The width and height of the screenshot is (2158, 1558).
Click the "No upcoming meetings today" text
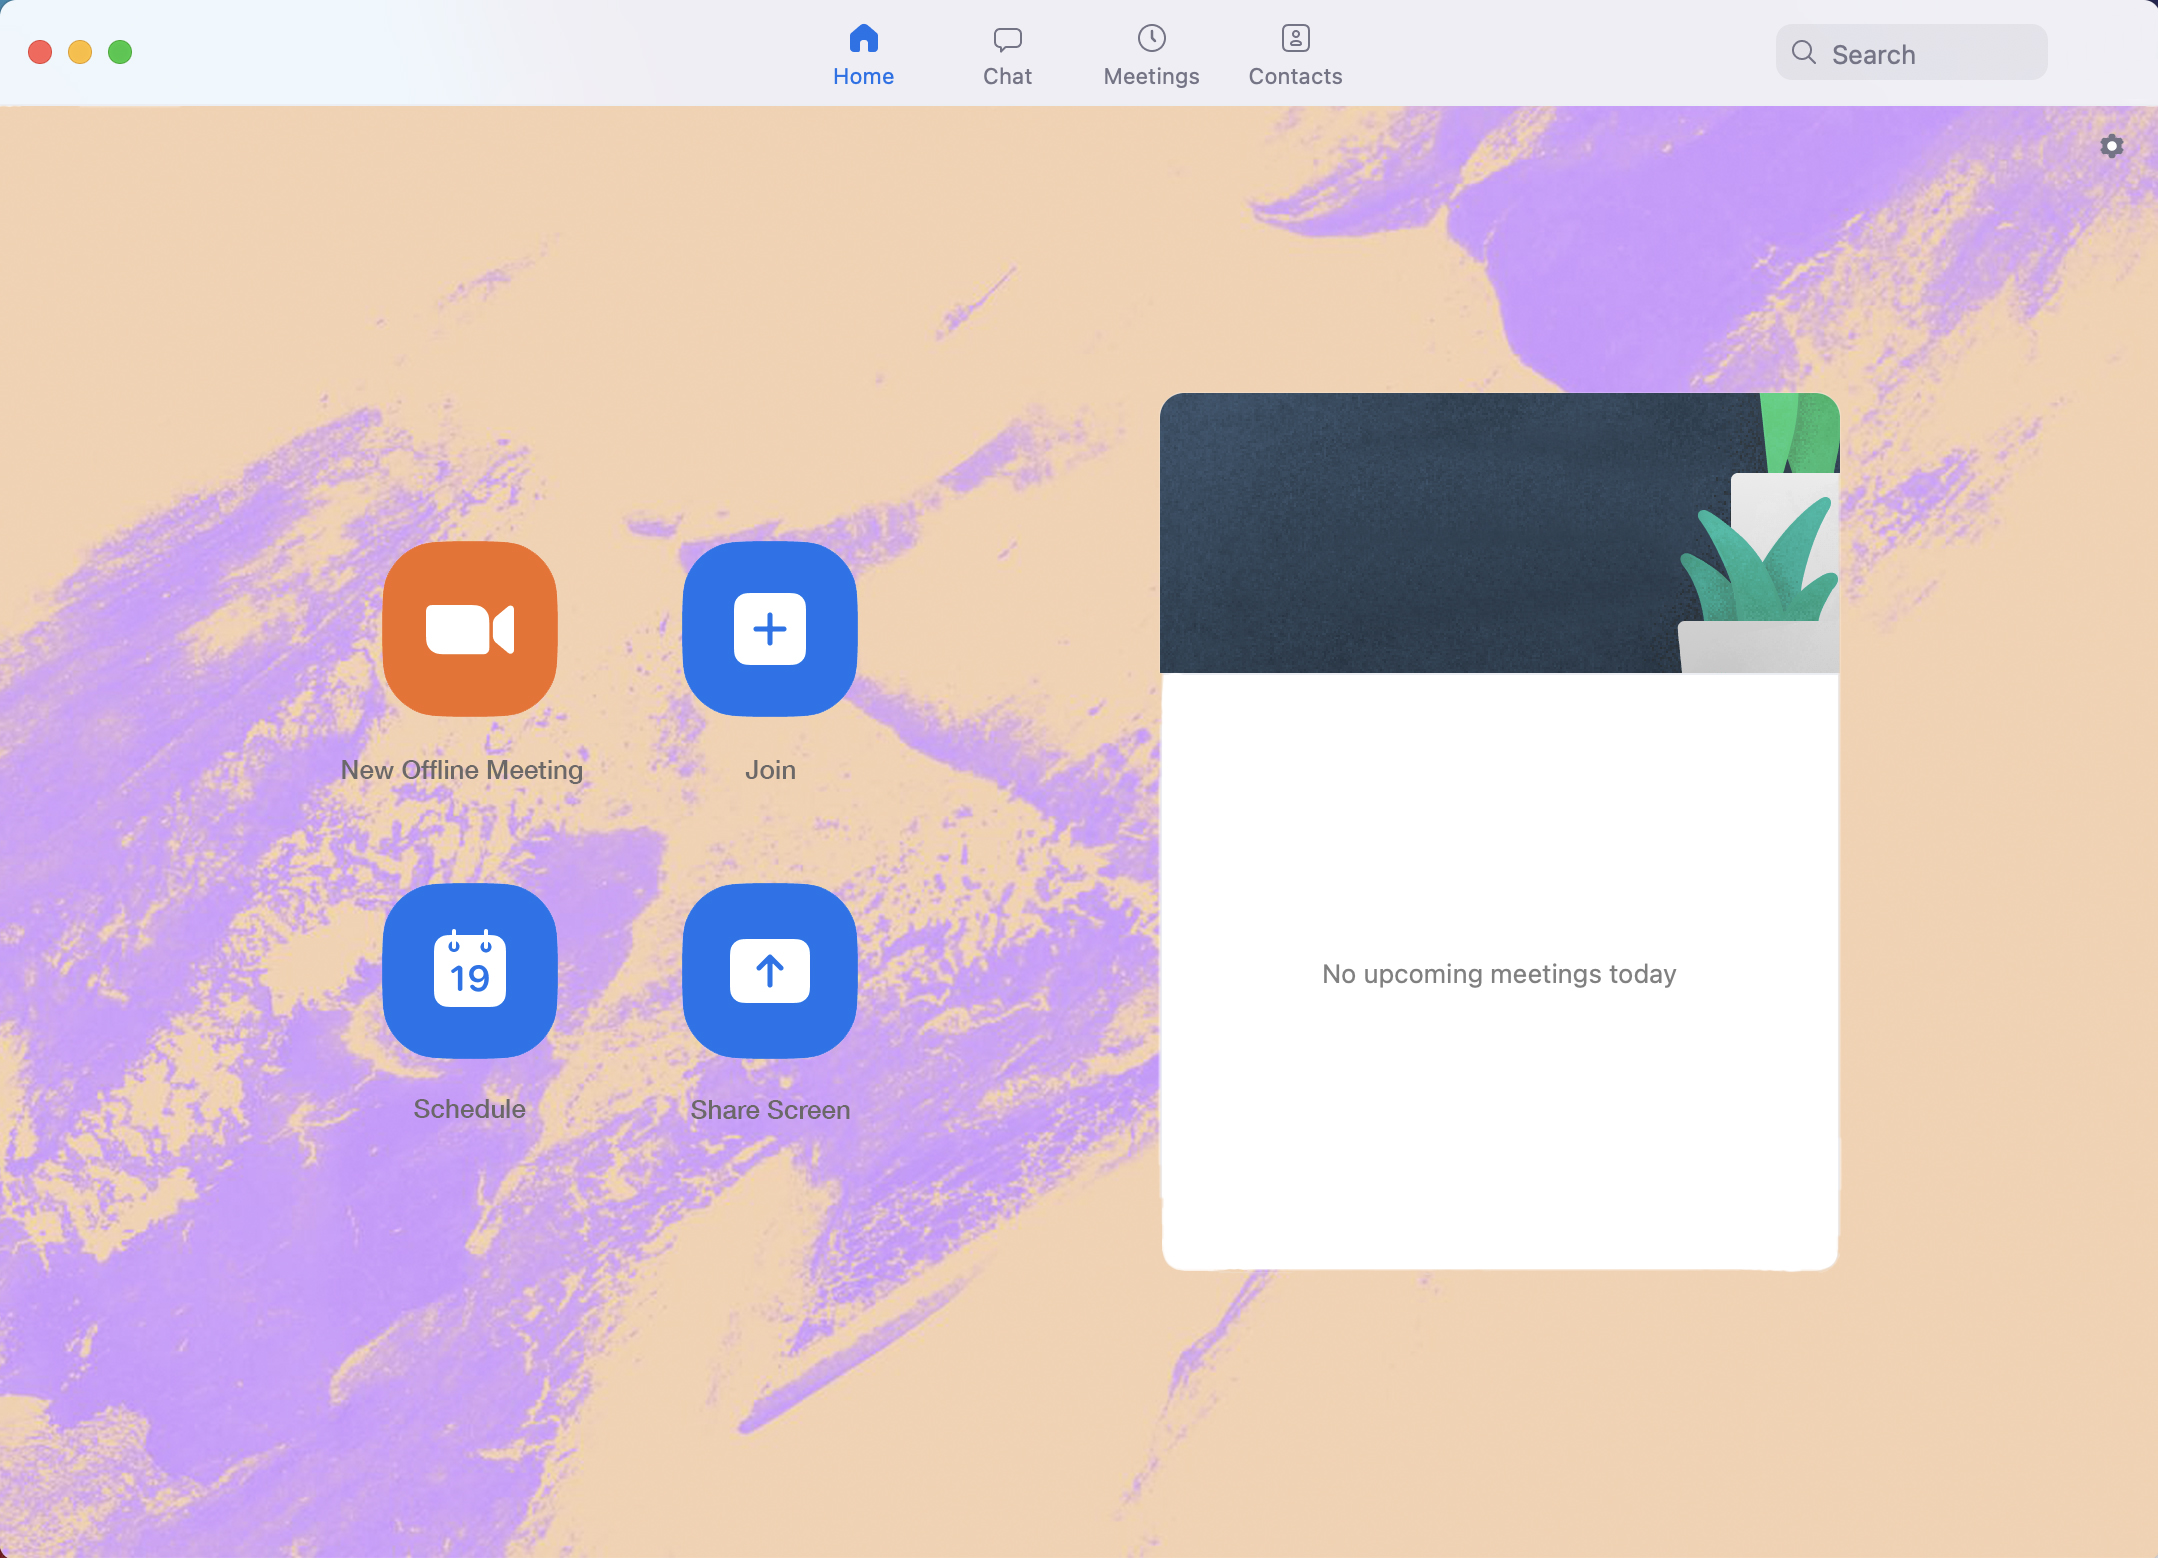point(1498,974)
